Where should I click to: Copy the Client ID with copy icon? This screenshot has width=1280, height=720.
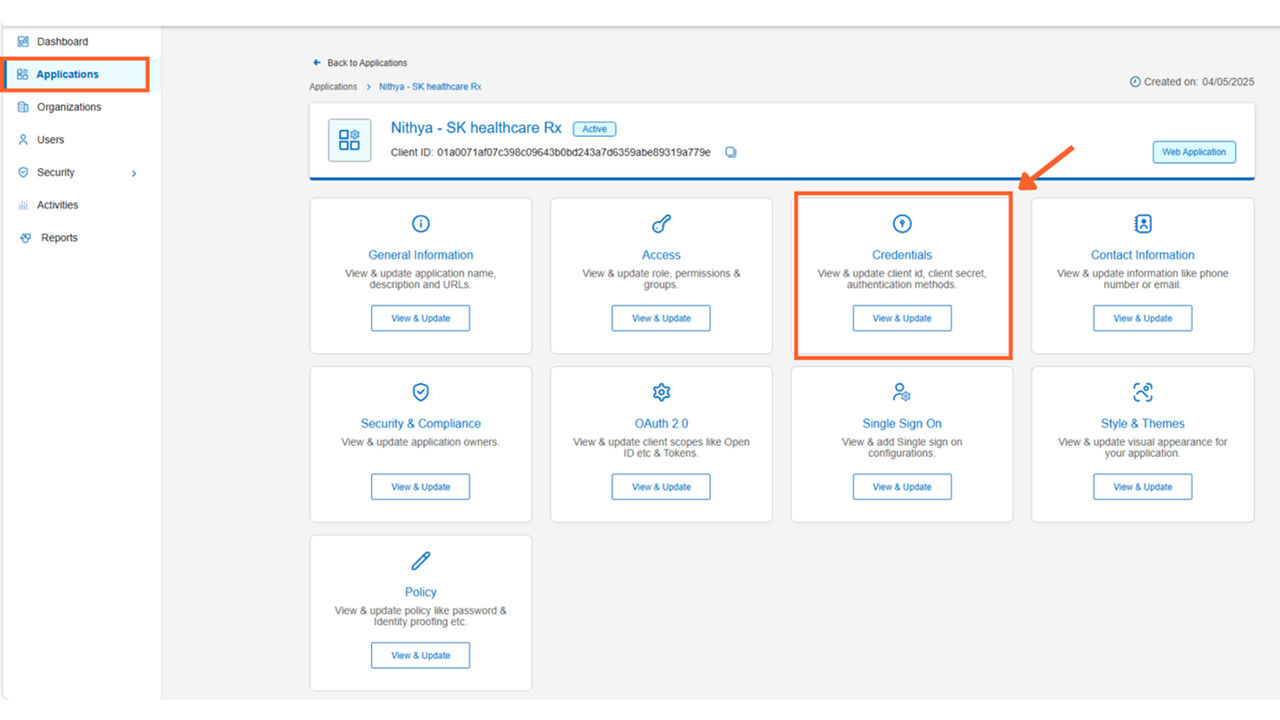pyautogui.click(x=731, y=152)
